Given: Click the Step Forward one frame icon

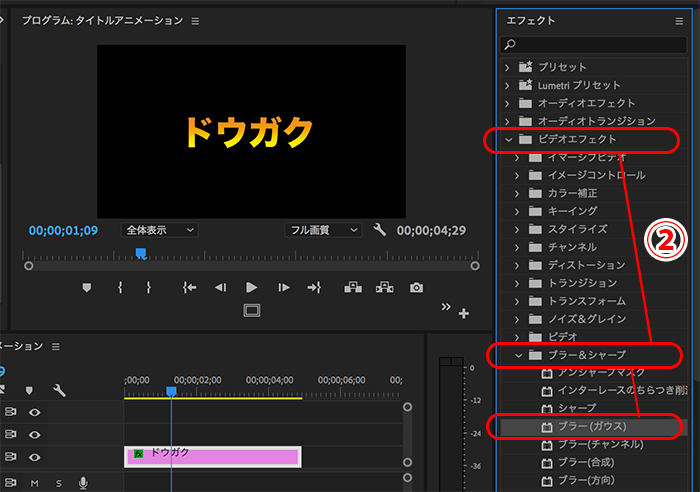Looking at the screenshot, I should (x=284, y=287).
